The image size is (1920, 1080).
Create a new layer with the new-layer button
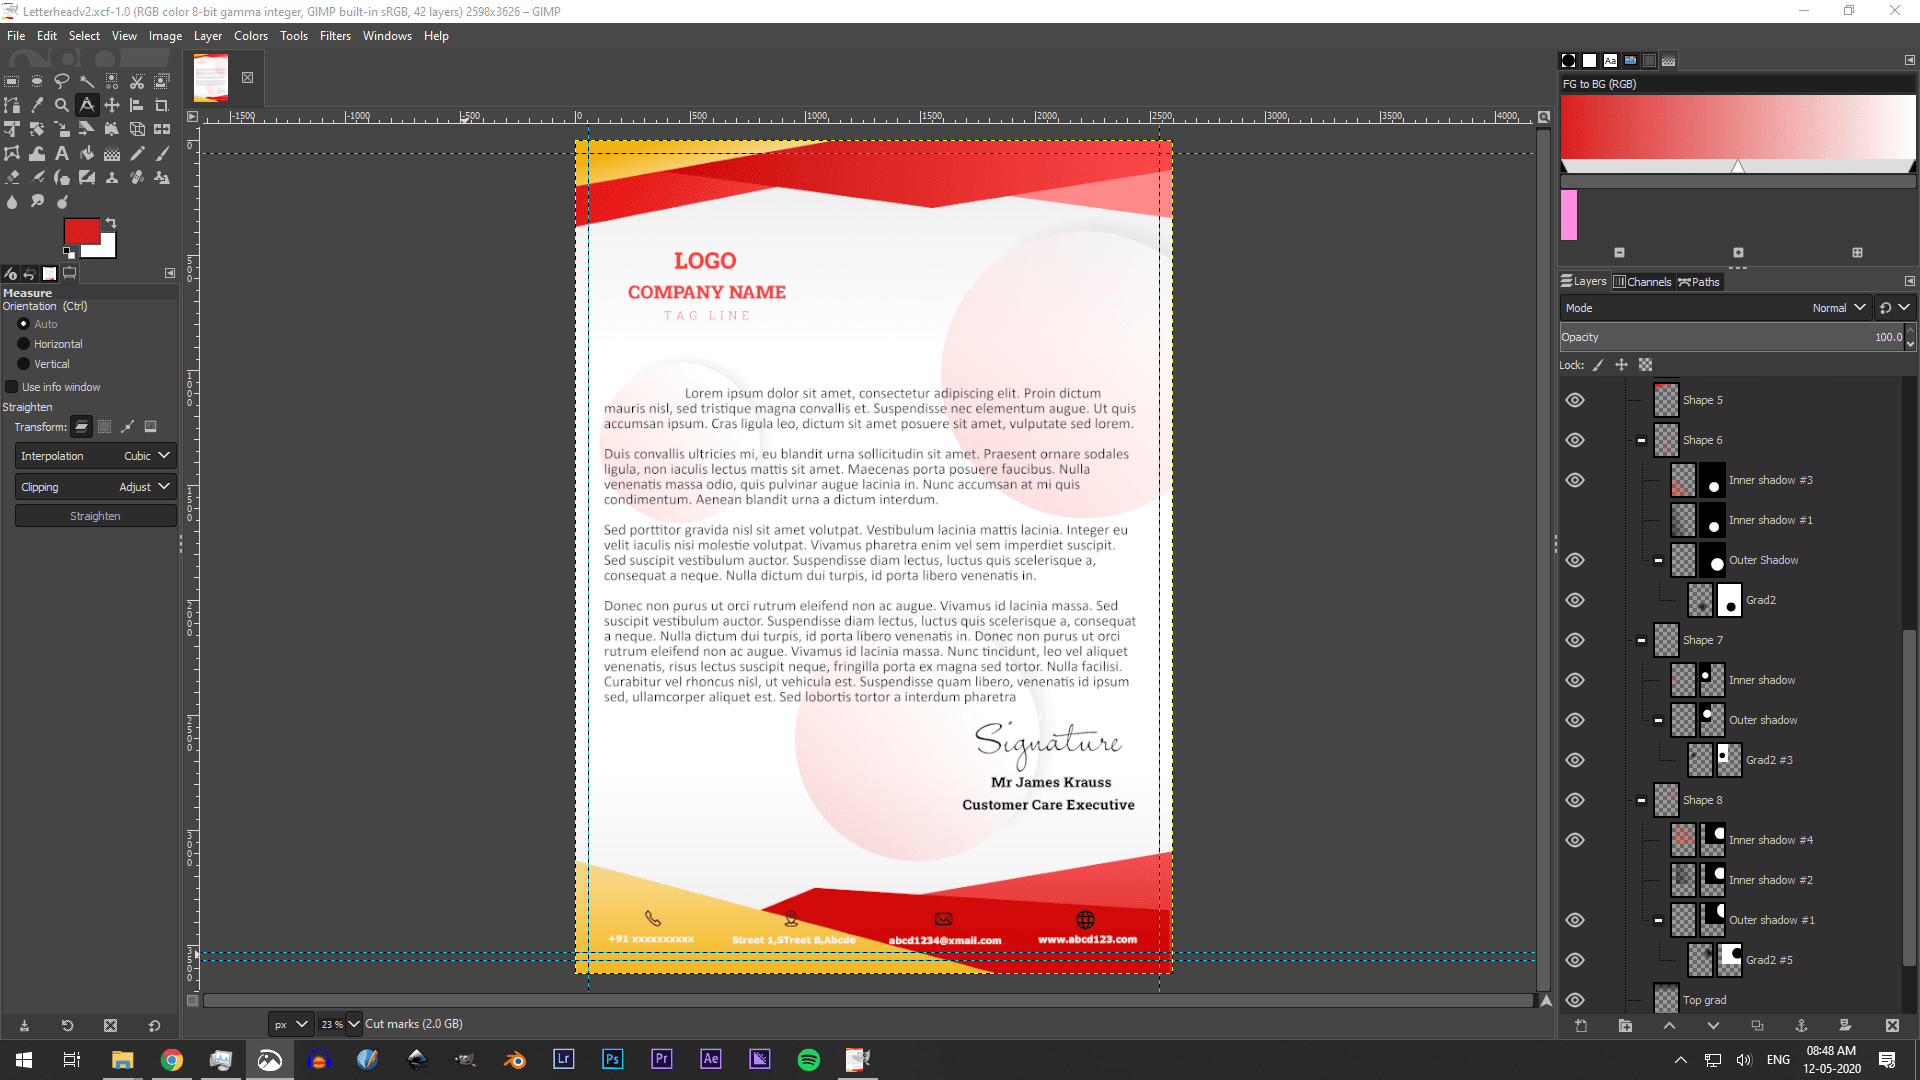[x=1581, y=1026]
